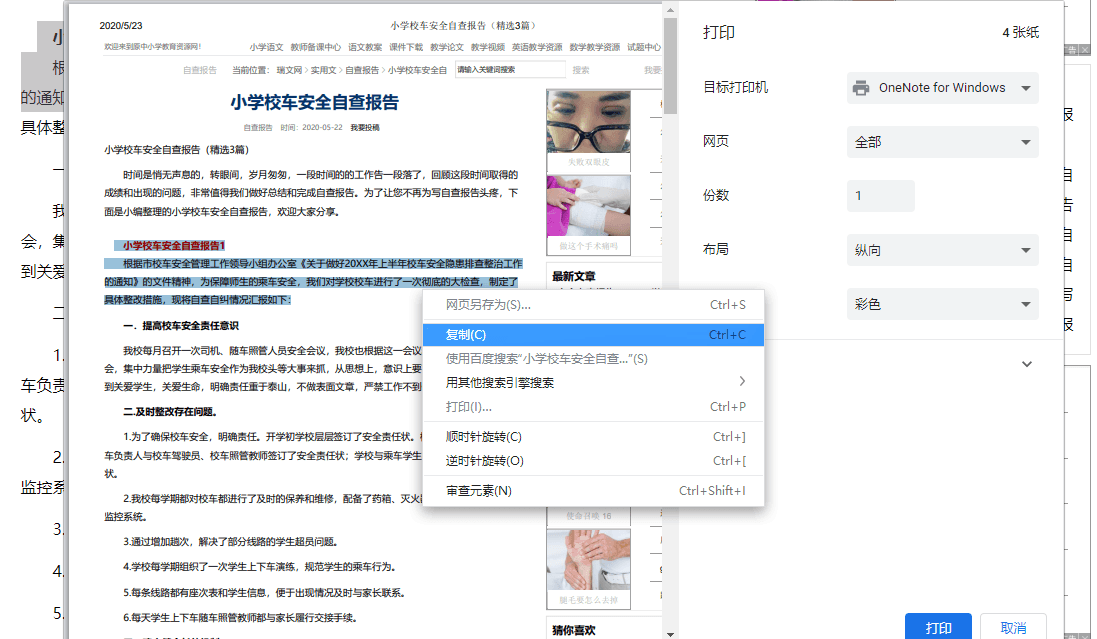
Task: Click the 4 张纸 sheet count
Action: click(x=1021, y=32)
